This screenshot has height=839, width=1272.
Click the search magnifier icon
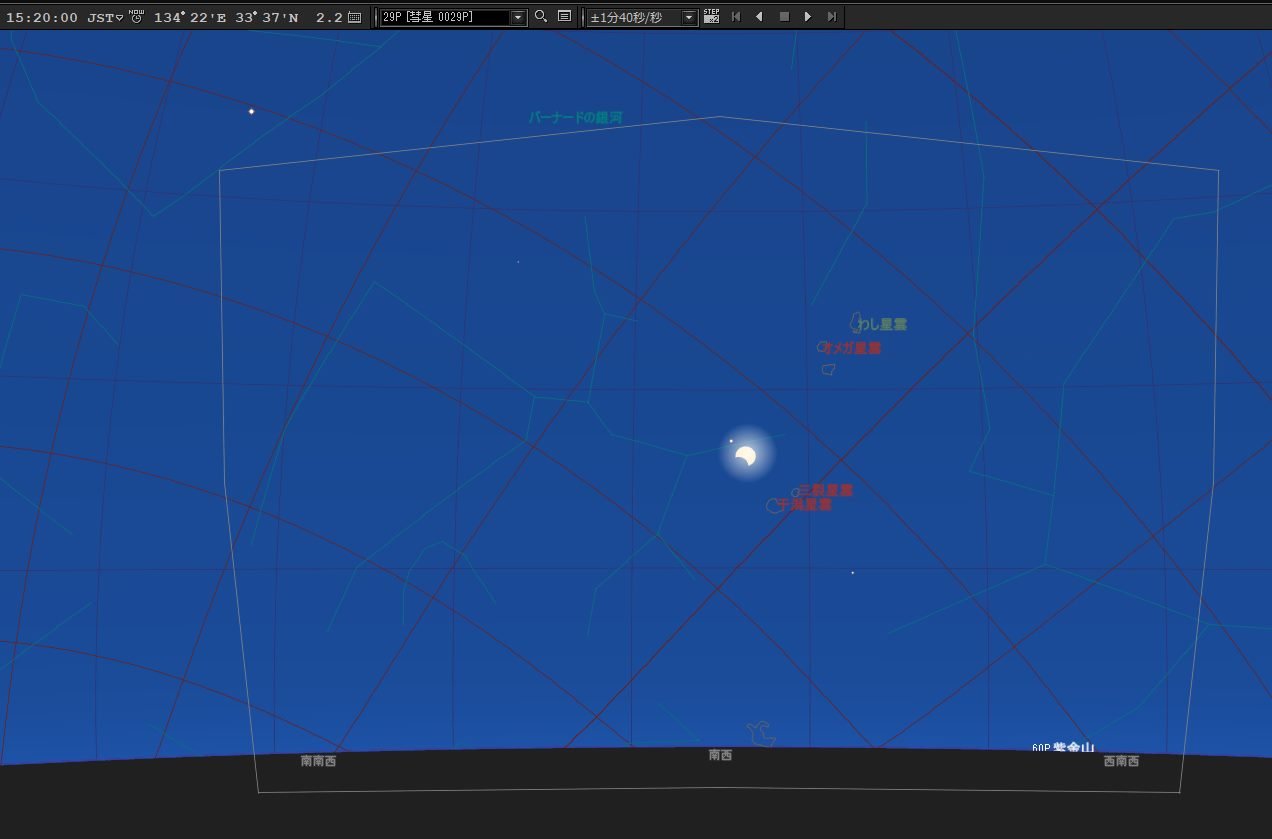point(541,16)
